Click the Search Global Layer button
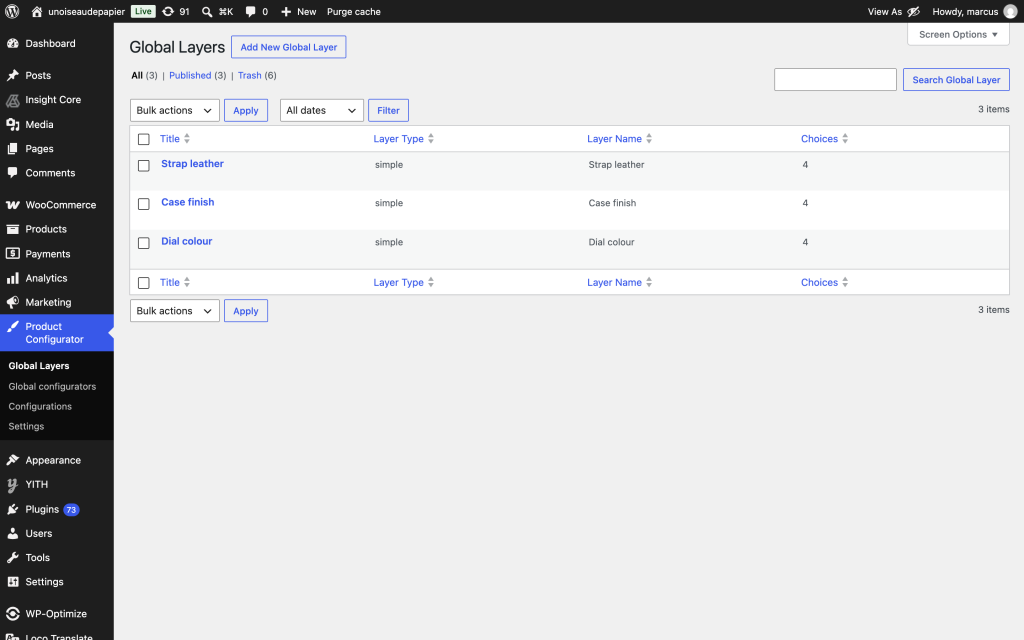The height and width of the screenshot is (640, 1024). click(956, 80)
